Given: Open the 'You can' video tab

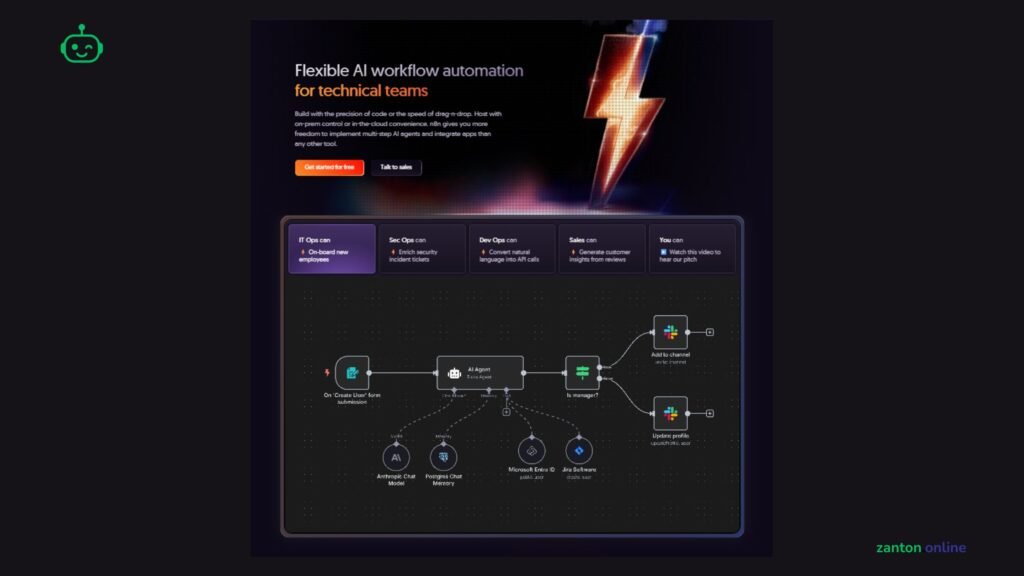Looking at the screenshot, I should click(692, 249).
